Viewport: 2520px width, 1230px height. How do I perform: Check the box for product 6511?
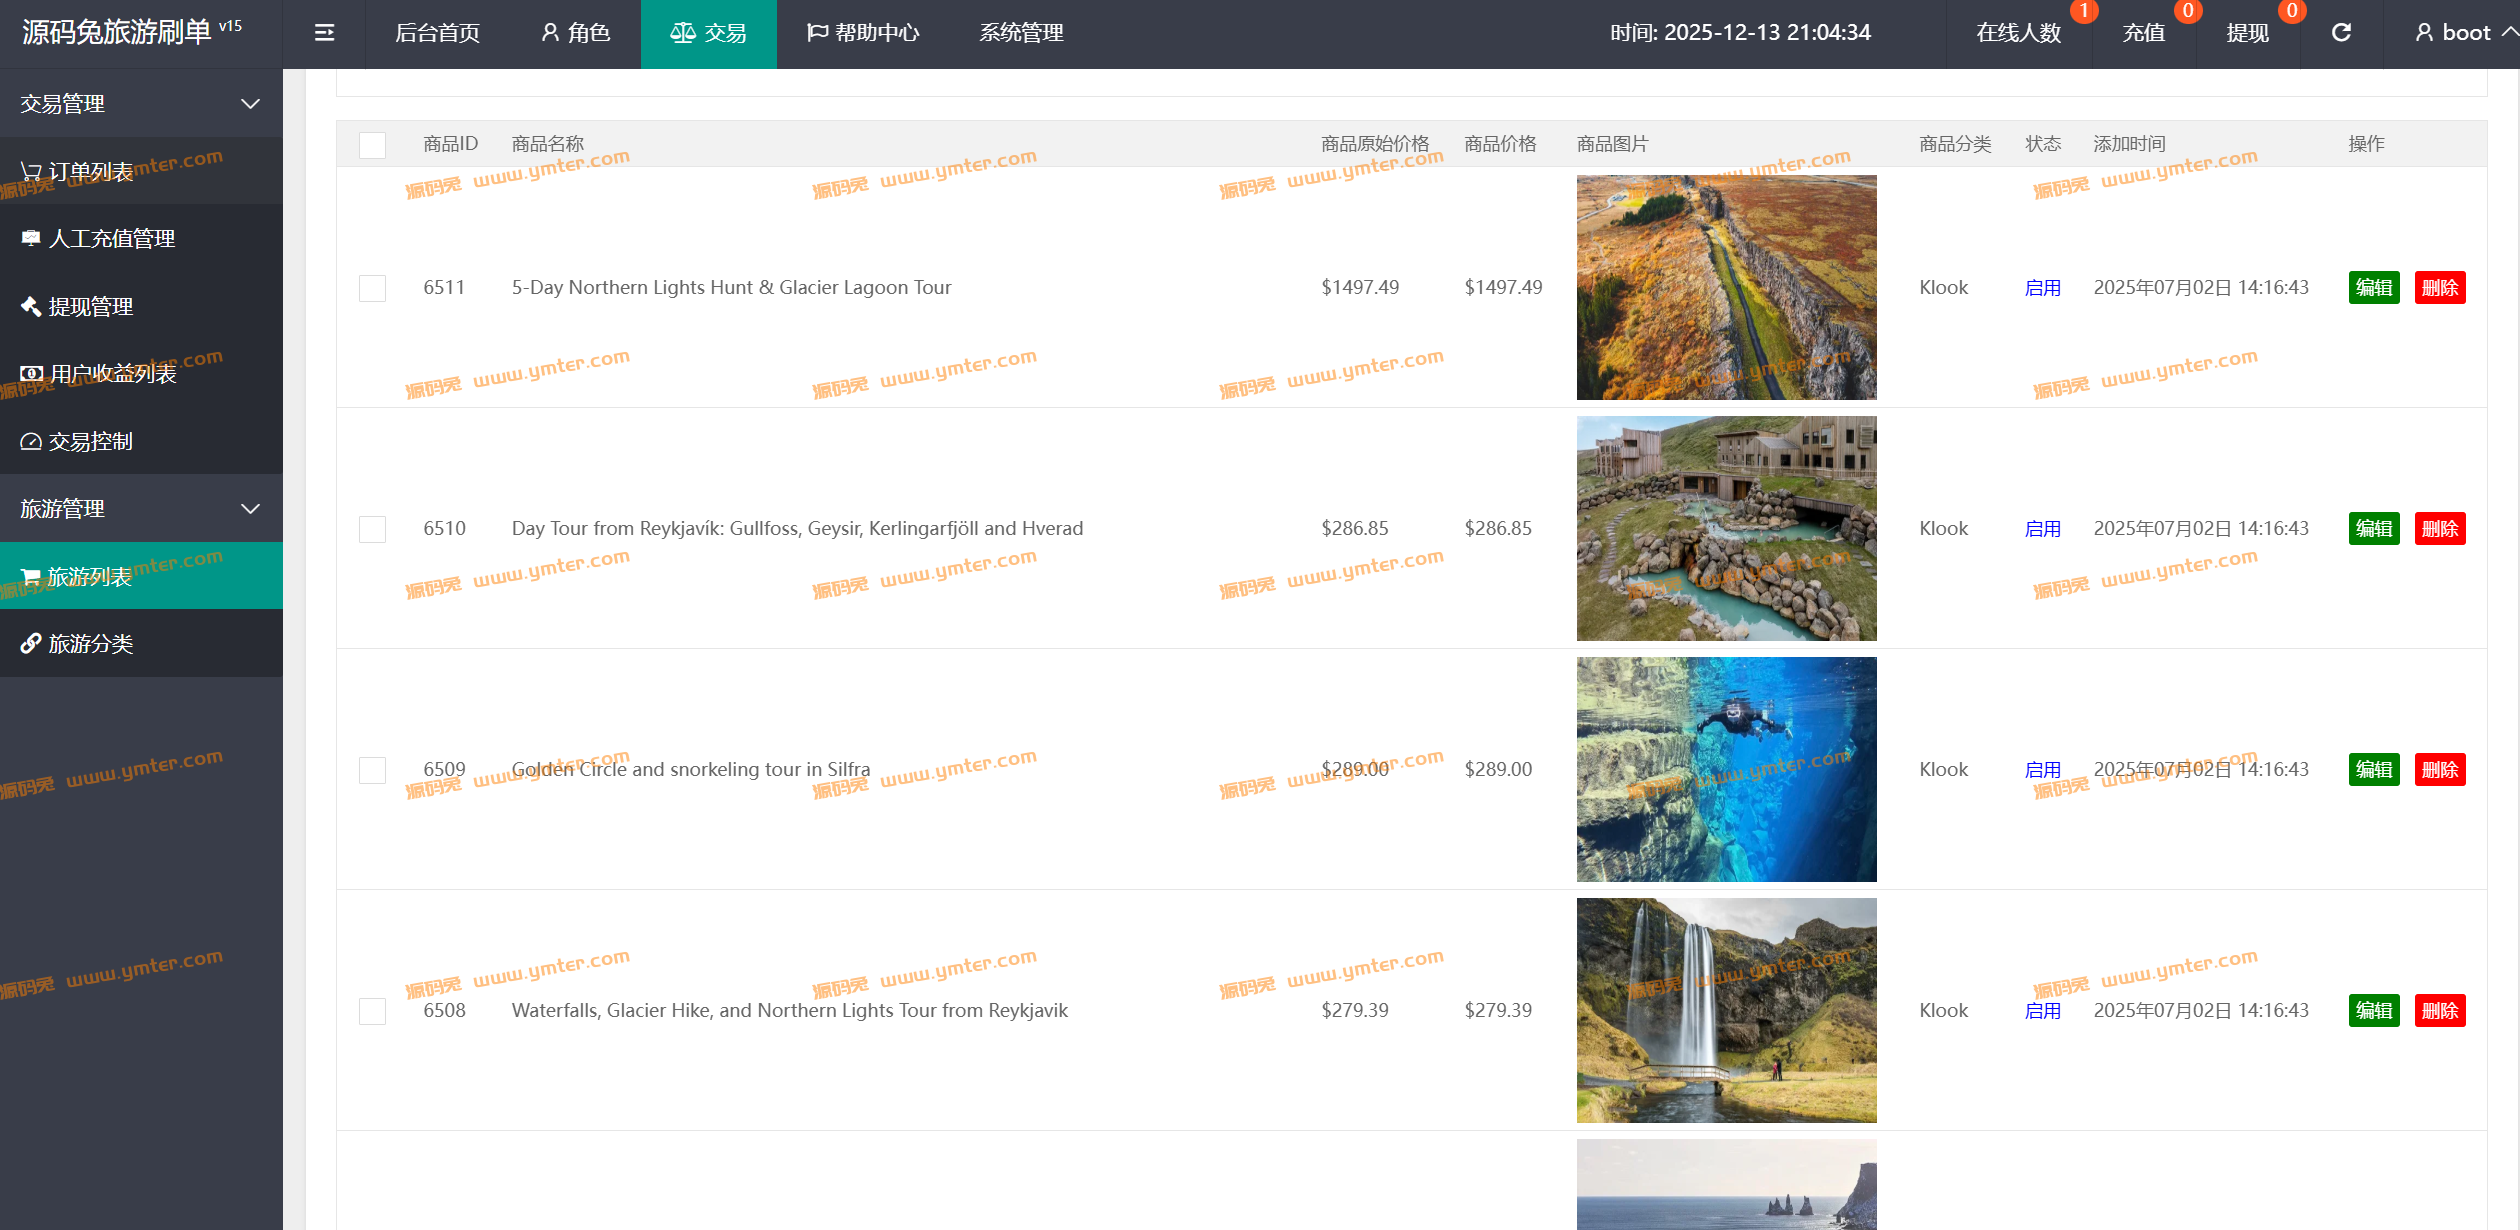coord(372,288)
